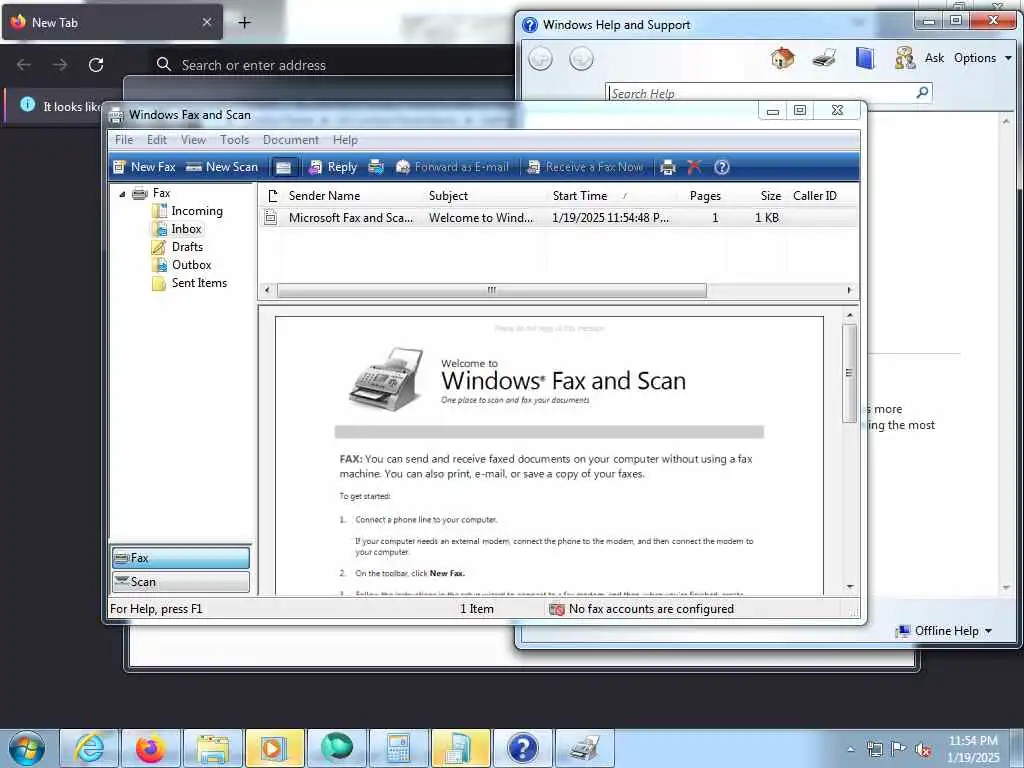
Task: Open Windows Media Player from taskbar
Action: click(x=275, y=748)
